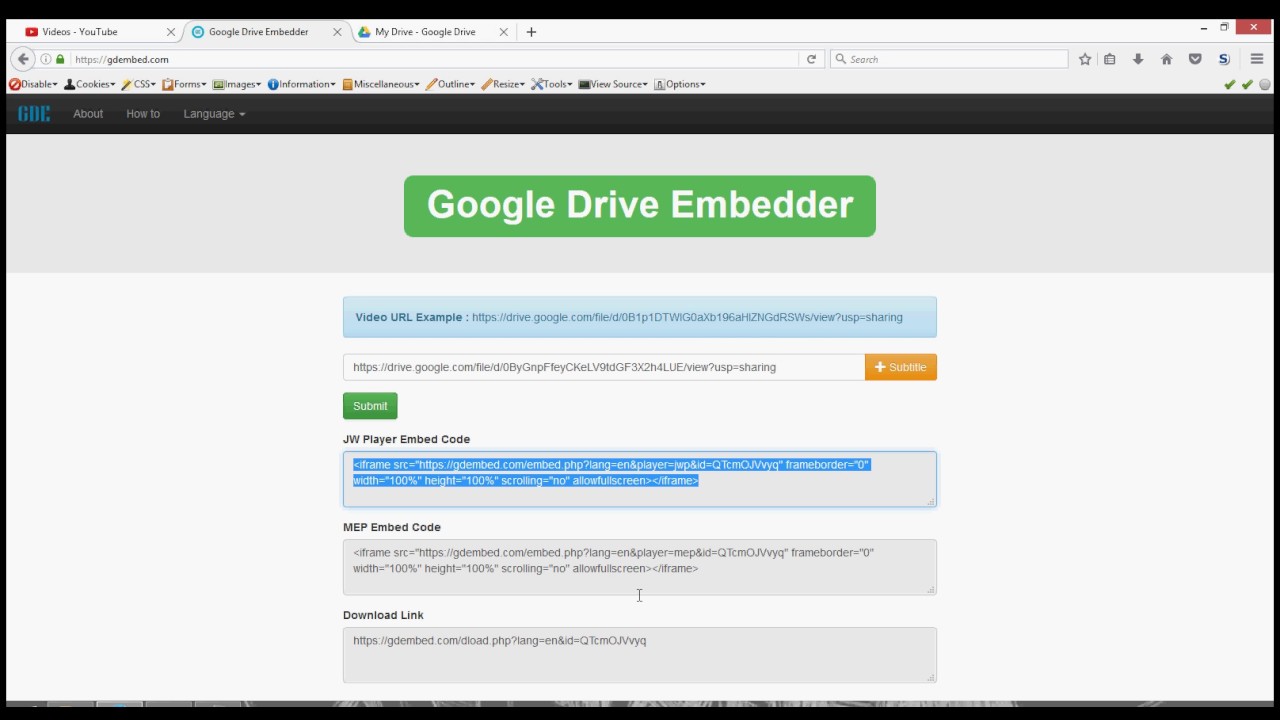
Task: Click the search magnifier icon
Action: pos(841,59)
